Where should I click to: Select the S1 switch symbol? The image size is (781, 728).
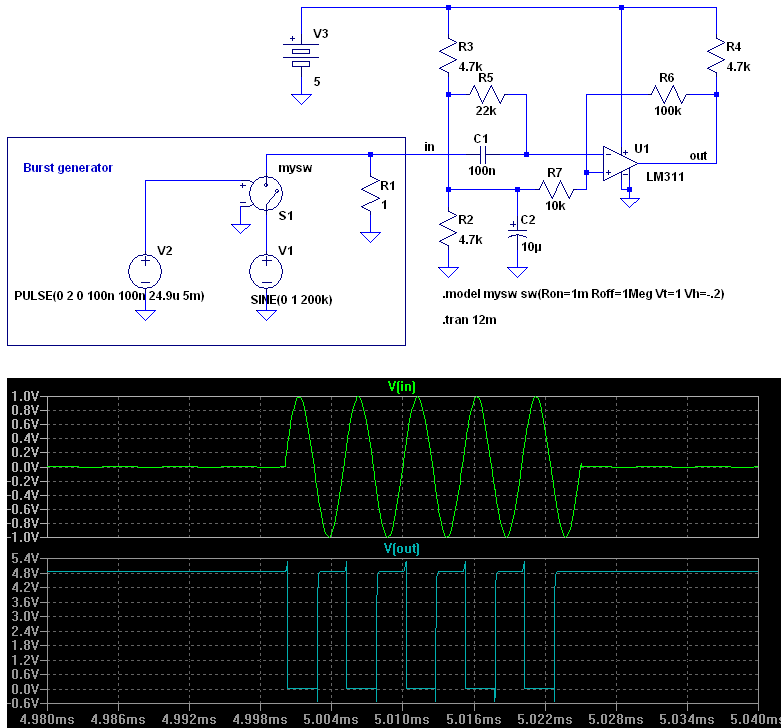[x=265, y=193]
